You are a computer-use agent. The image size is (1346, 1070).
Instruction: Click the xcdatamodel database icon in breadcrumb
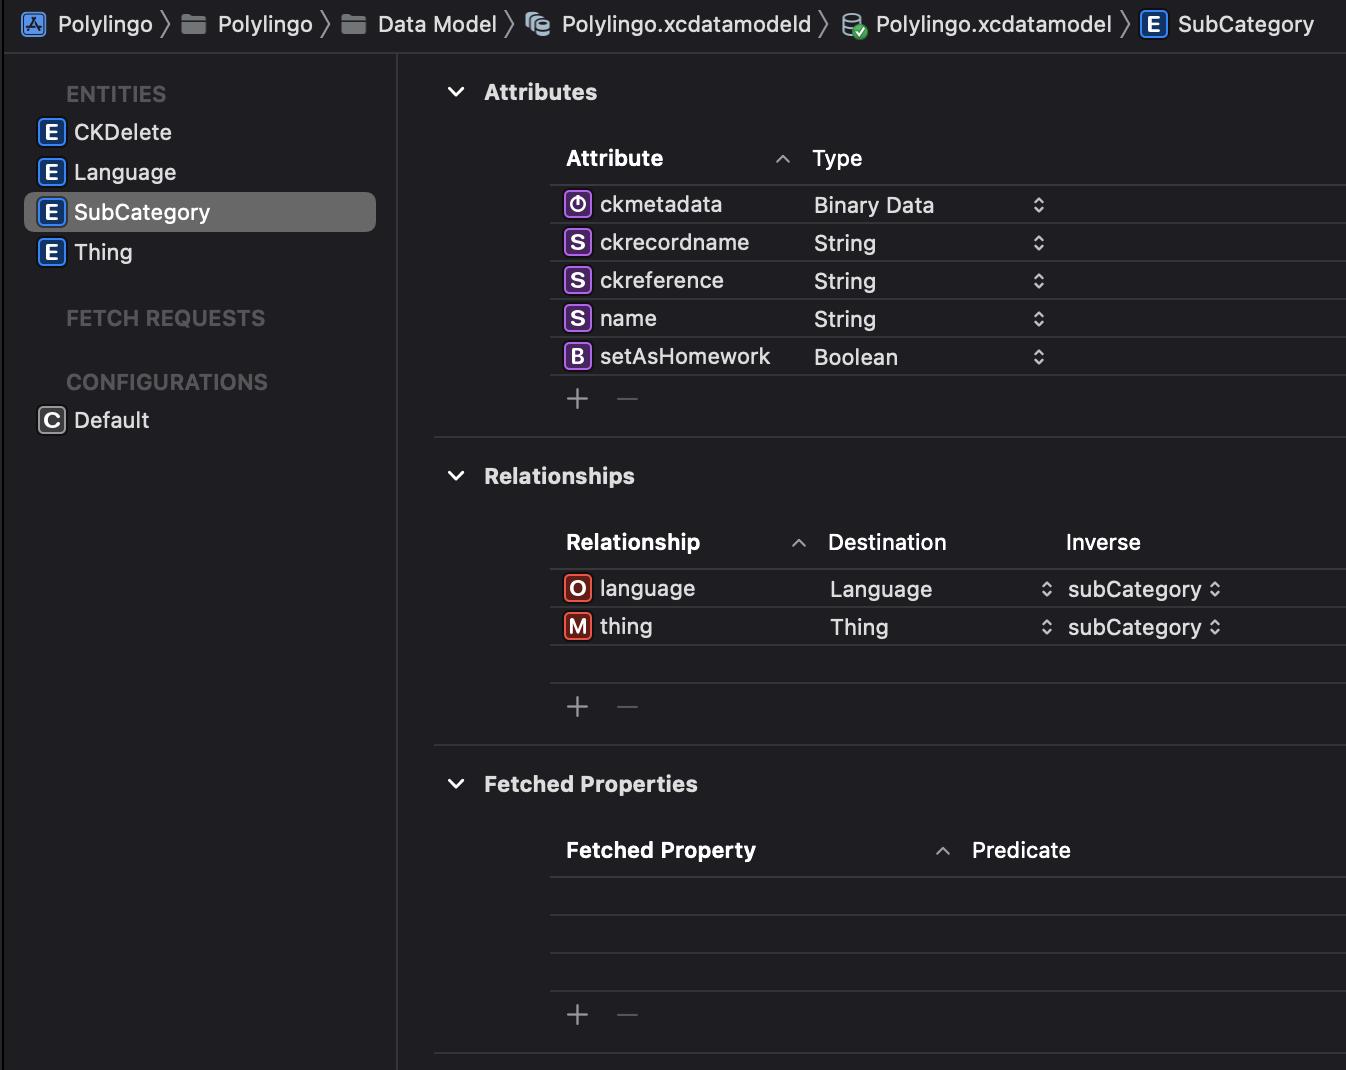tap(853, 25)
